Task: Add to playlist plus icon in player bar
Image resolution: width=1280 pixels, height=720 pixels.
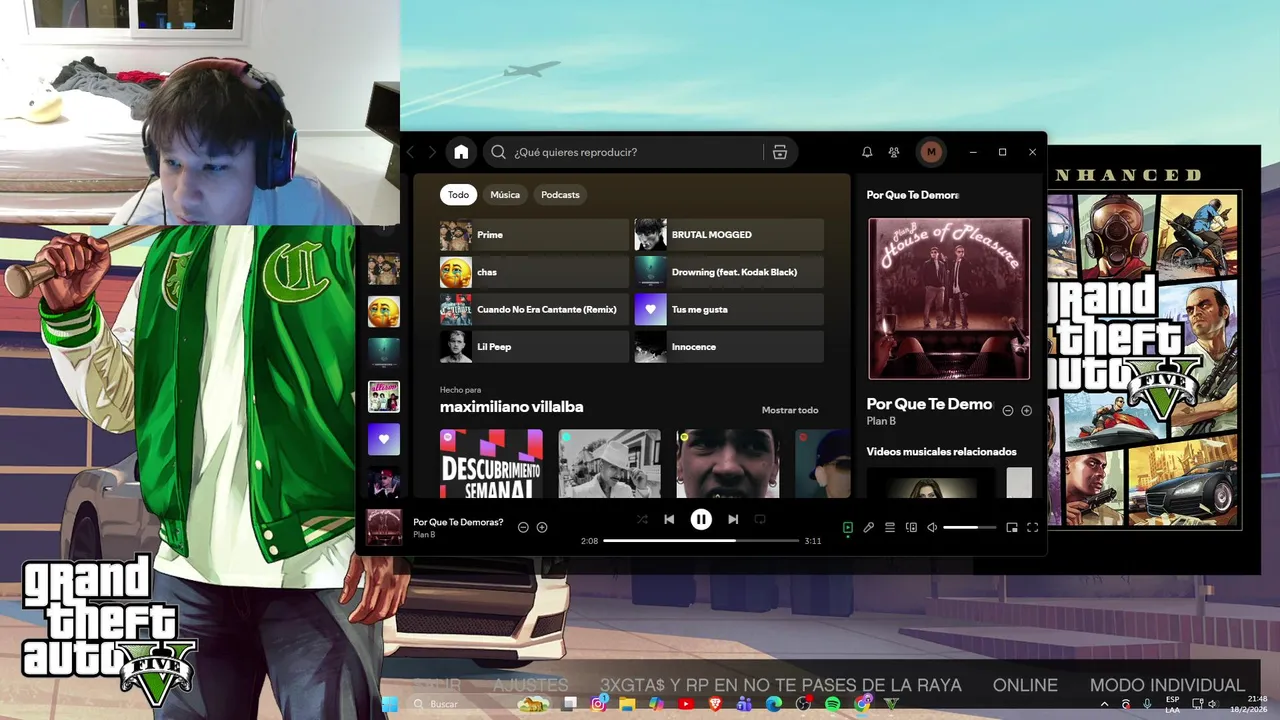Action: tap(542, 527)
